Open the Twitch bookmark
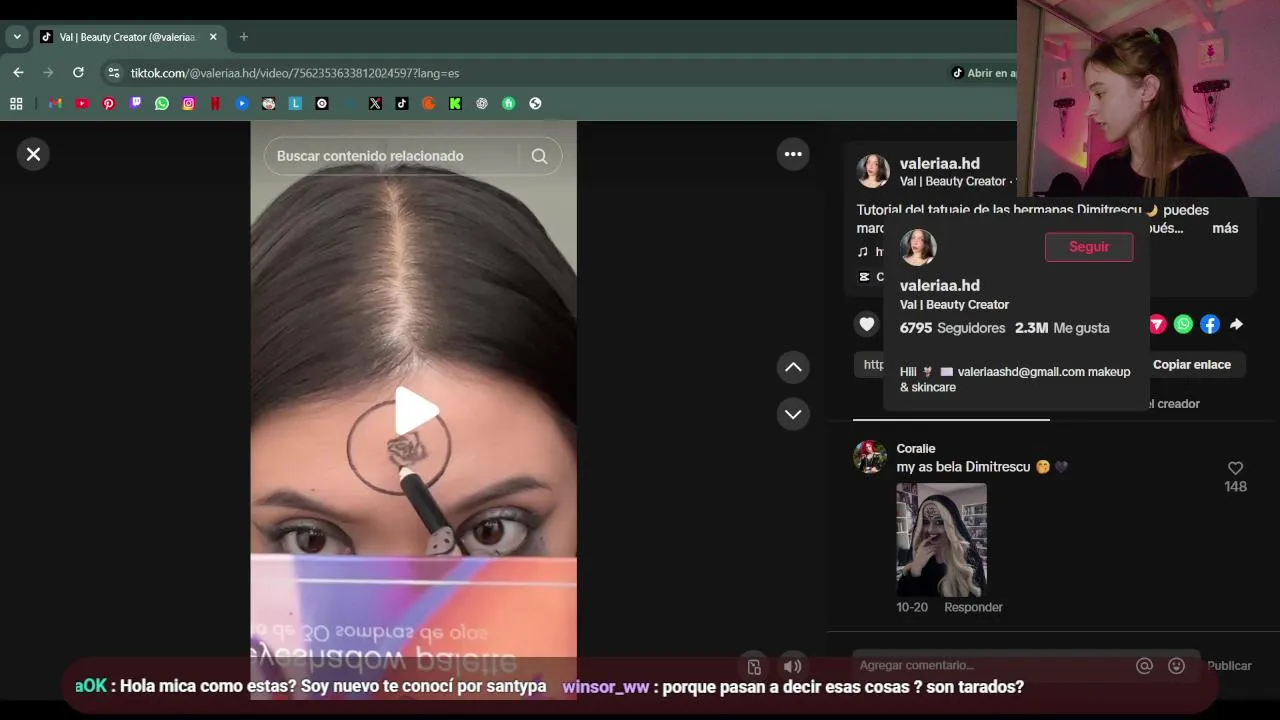 (136, 103)
